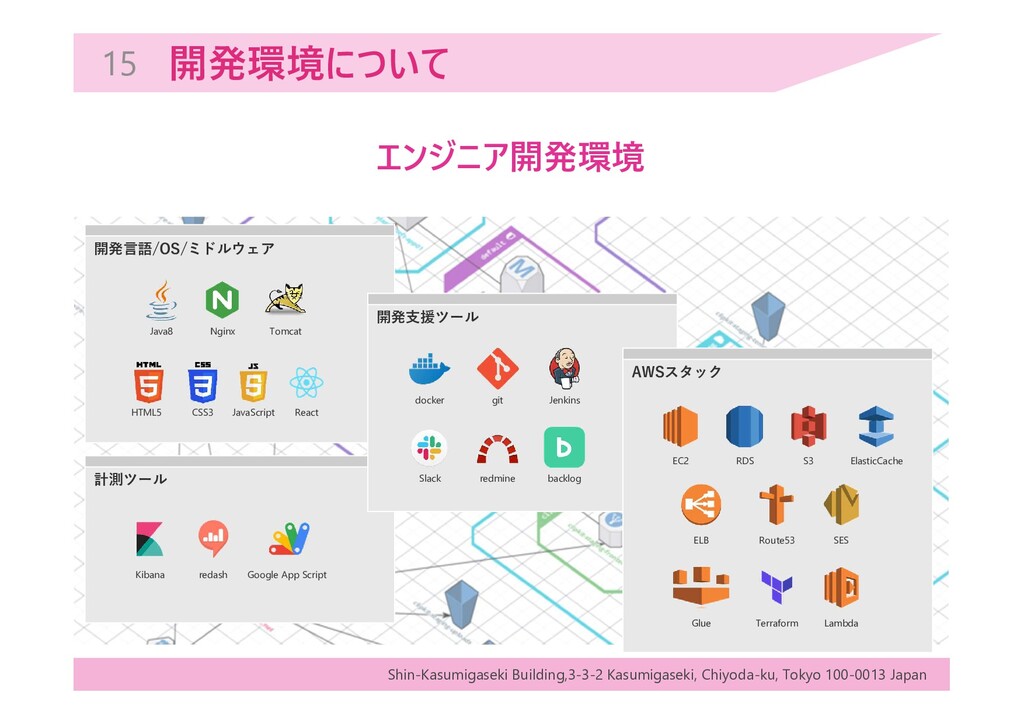Click the redash chart bubble icon
The image size is (1024, 724).
point(213,539)
